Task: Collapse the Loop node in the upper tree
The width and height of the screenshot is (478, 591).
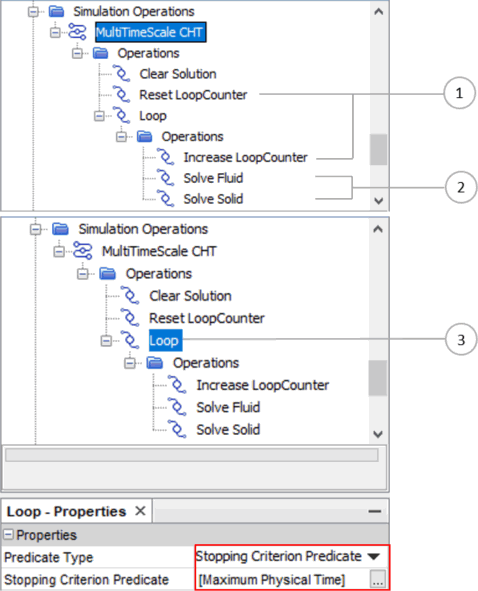Action: 99,116
